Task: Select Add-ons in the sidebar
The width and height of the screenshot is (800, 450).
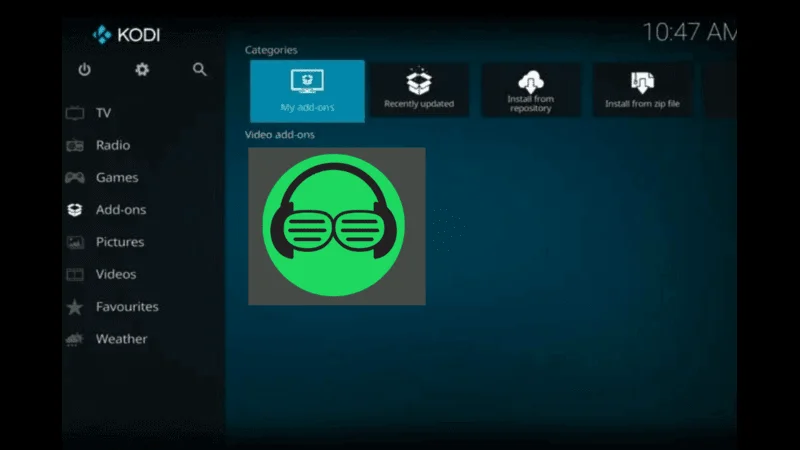Action: click(121, 210)
